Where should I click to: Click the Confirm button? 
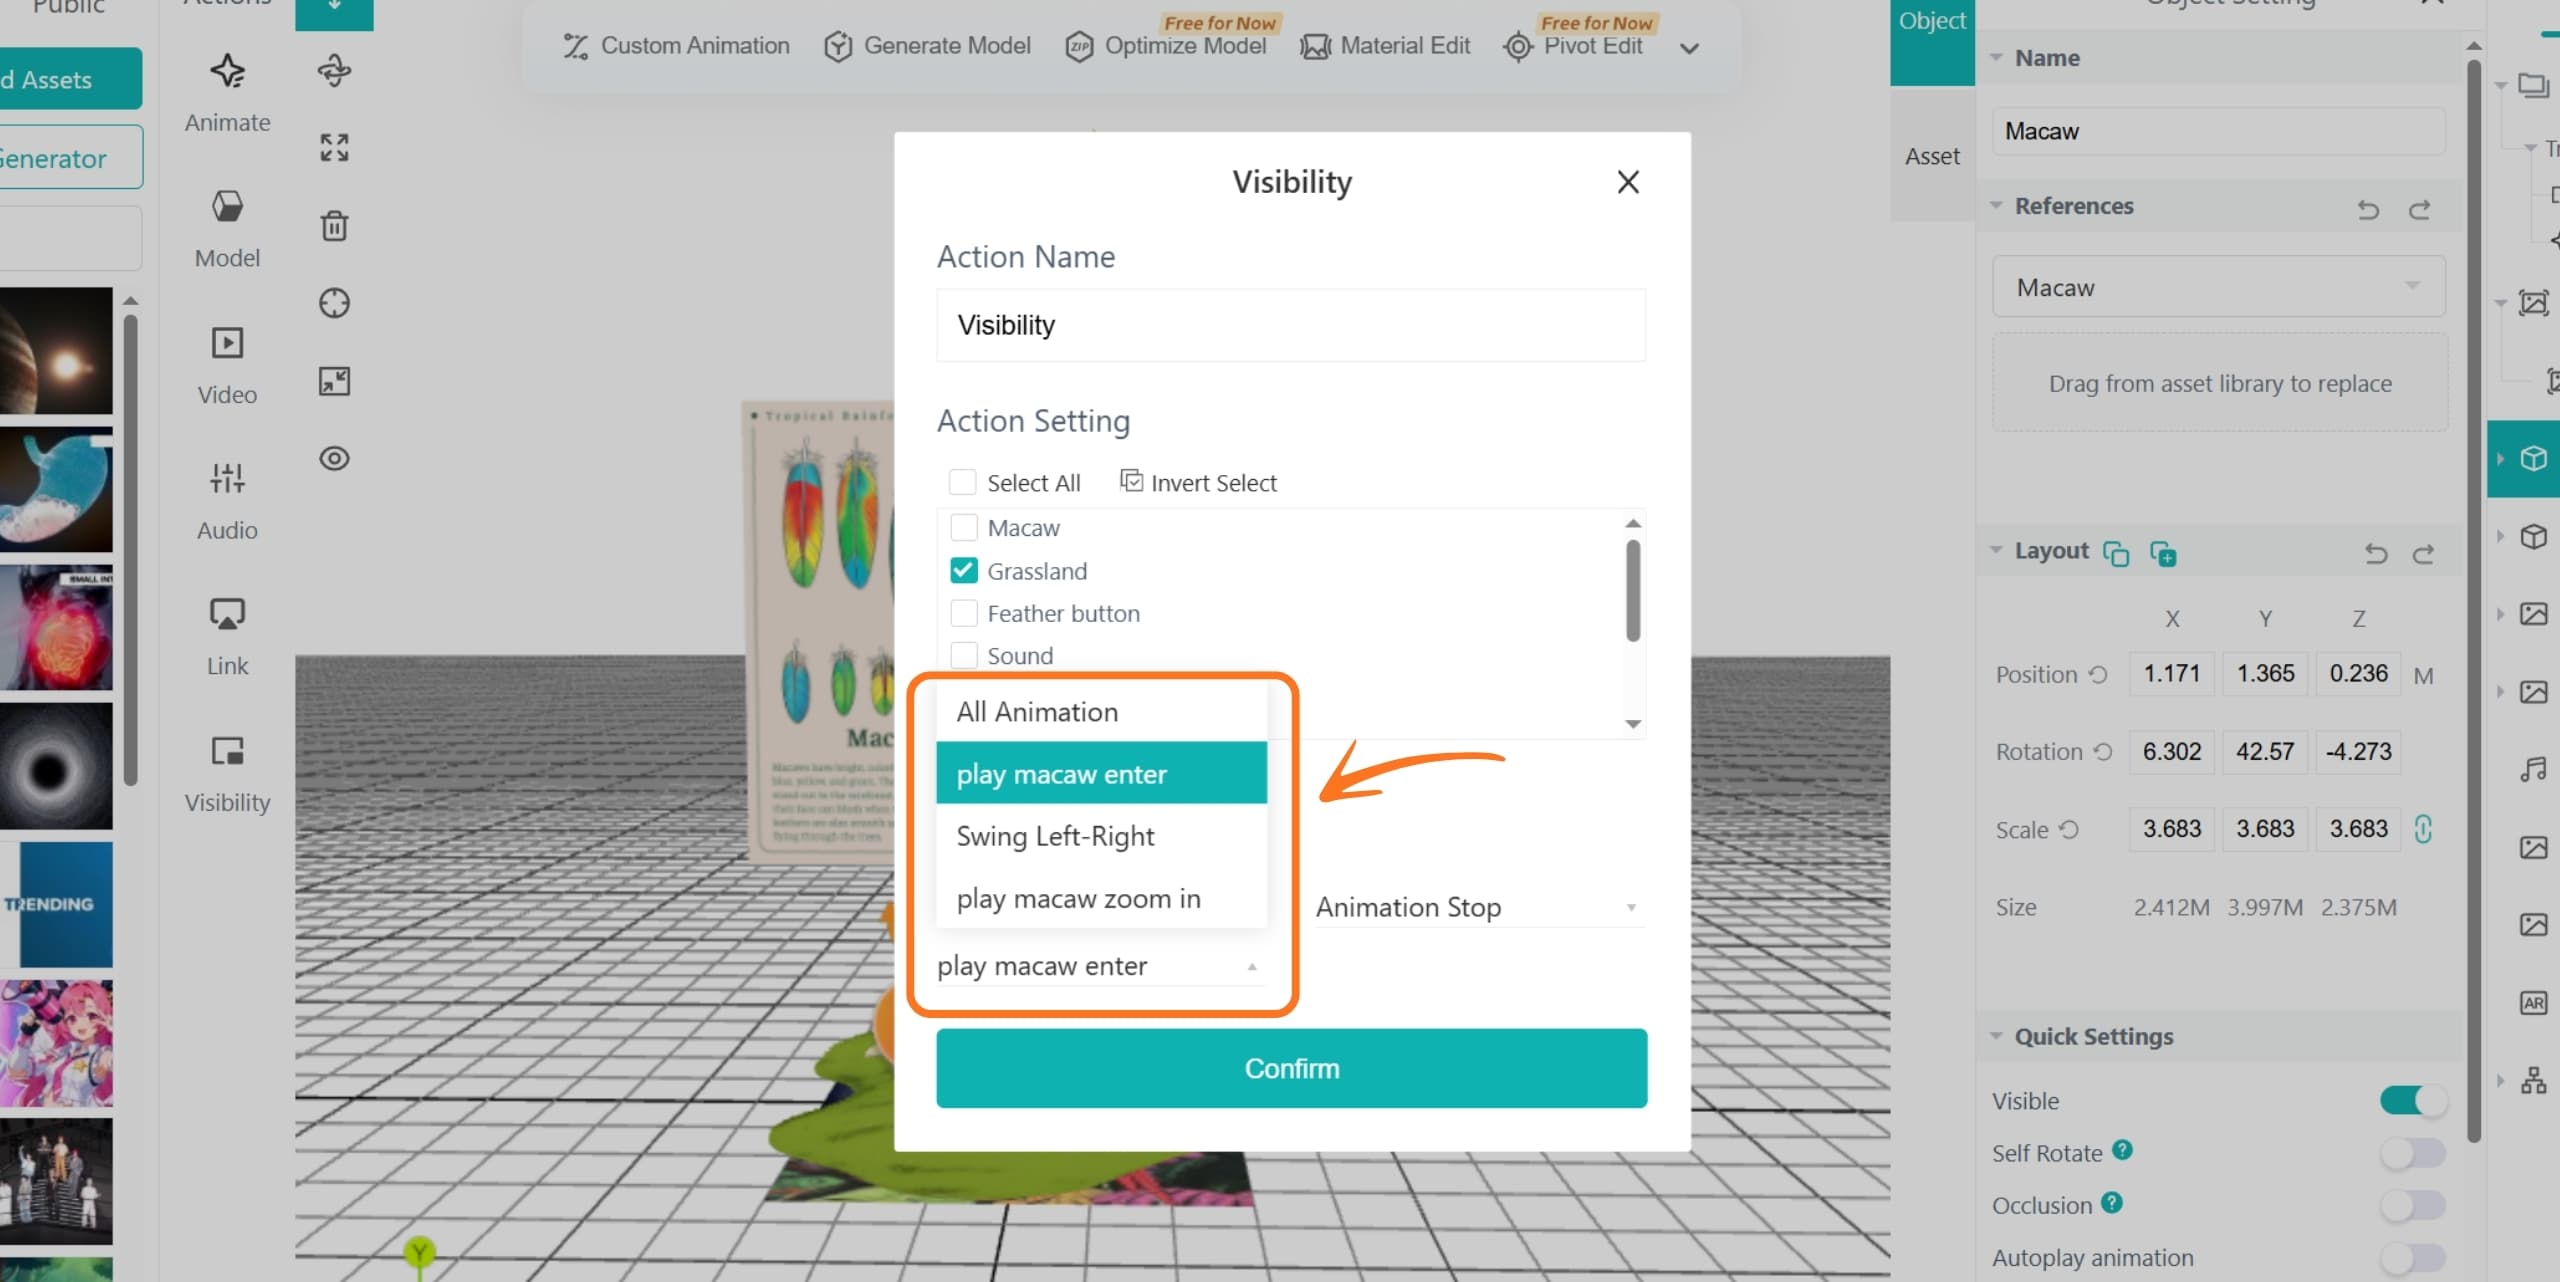click(x=1291, y=1068)
